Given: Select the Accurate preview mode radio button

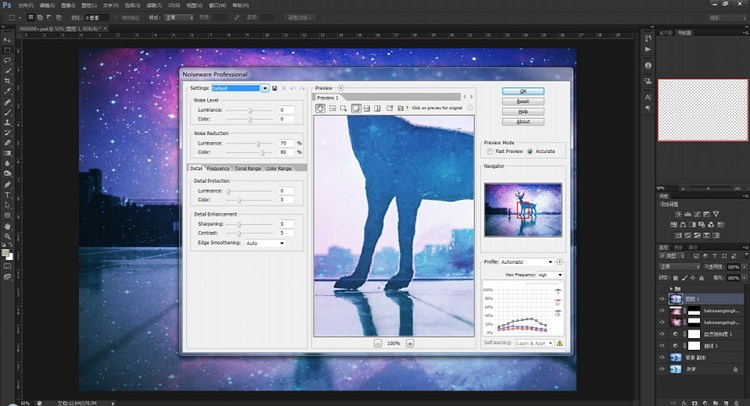Looking at the screenshot, I should (530, 151).
